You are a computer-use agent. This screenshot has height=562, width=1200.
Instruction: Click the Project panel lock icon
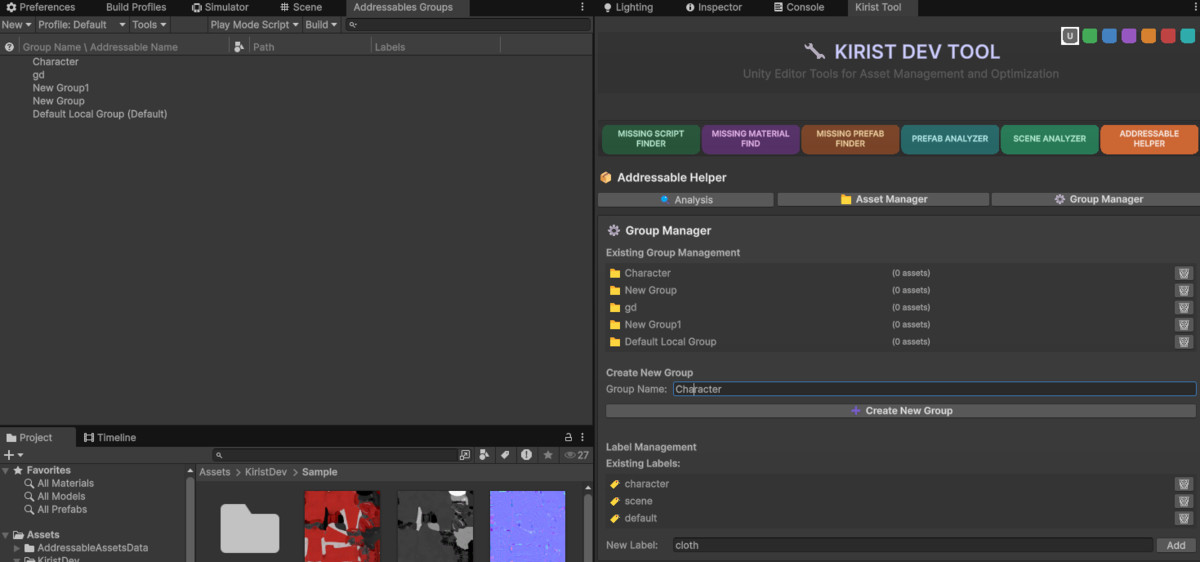[x=569, y=437]
